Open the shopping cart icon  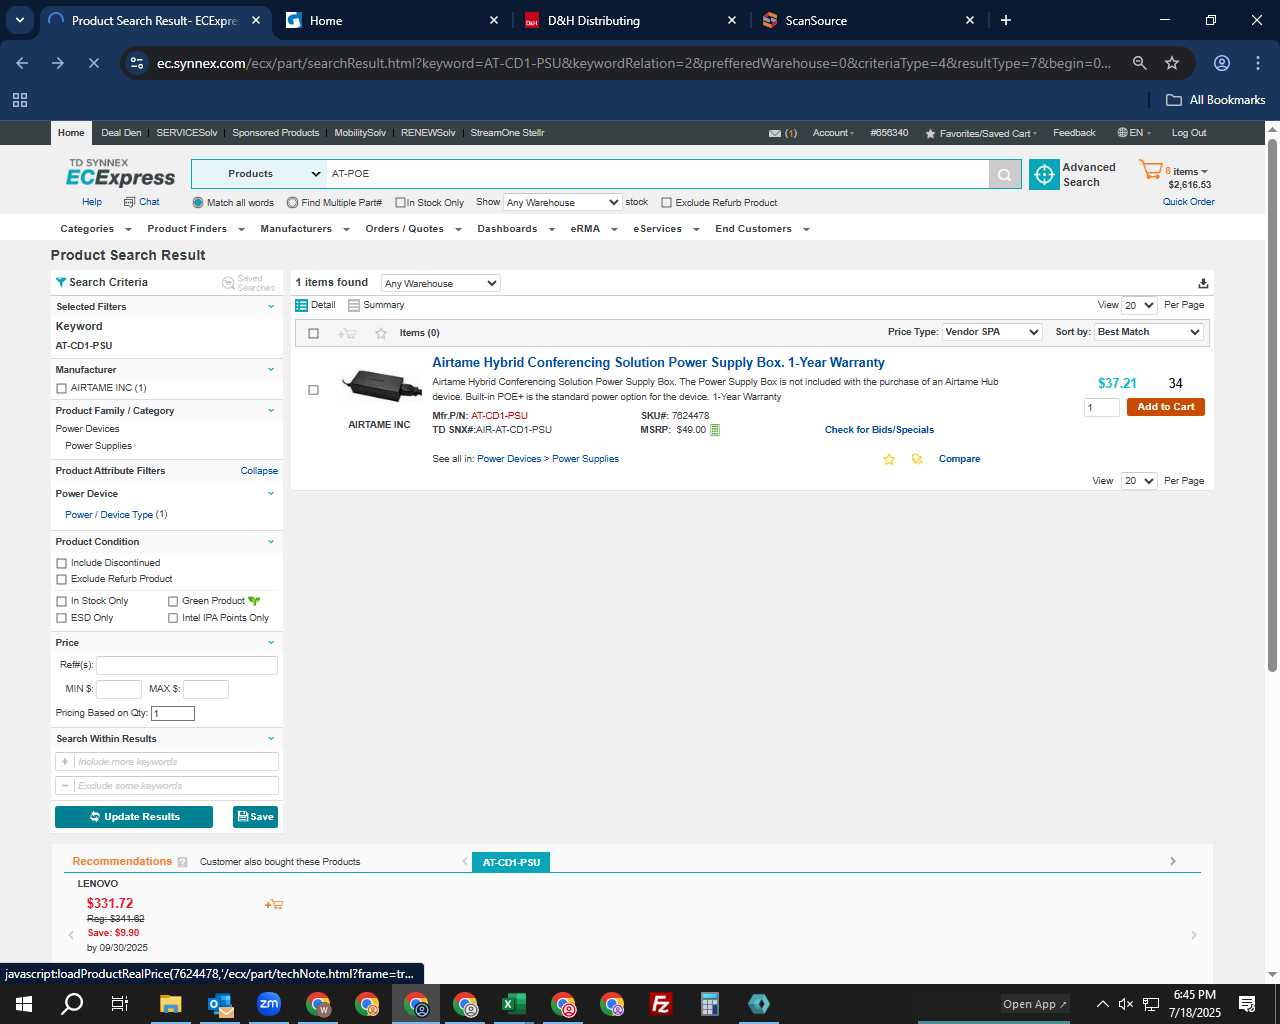(x=1150, y=171)
